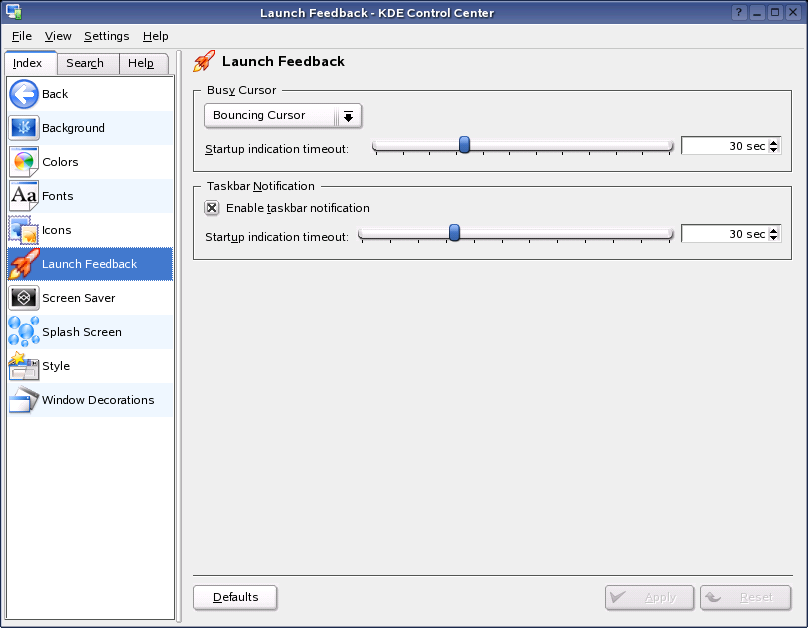Screen dimensions: 808x628
Task: Open the Window Decorations icon
Action: 24,400
